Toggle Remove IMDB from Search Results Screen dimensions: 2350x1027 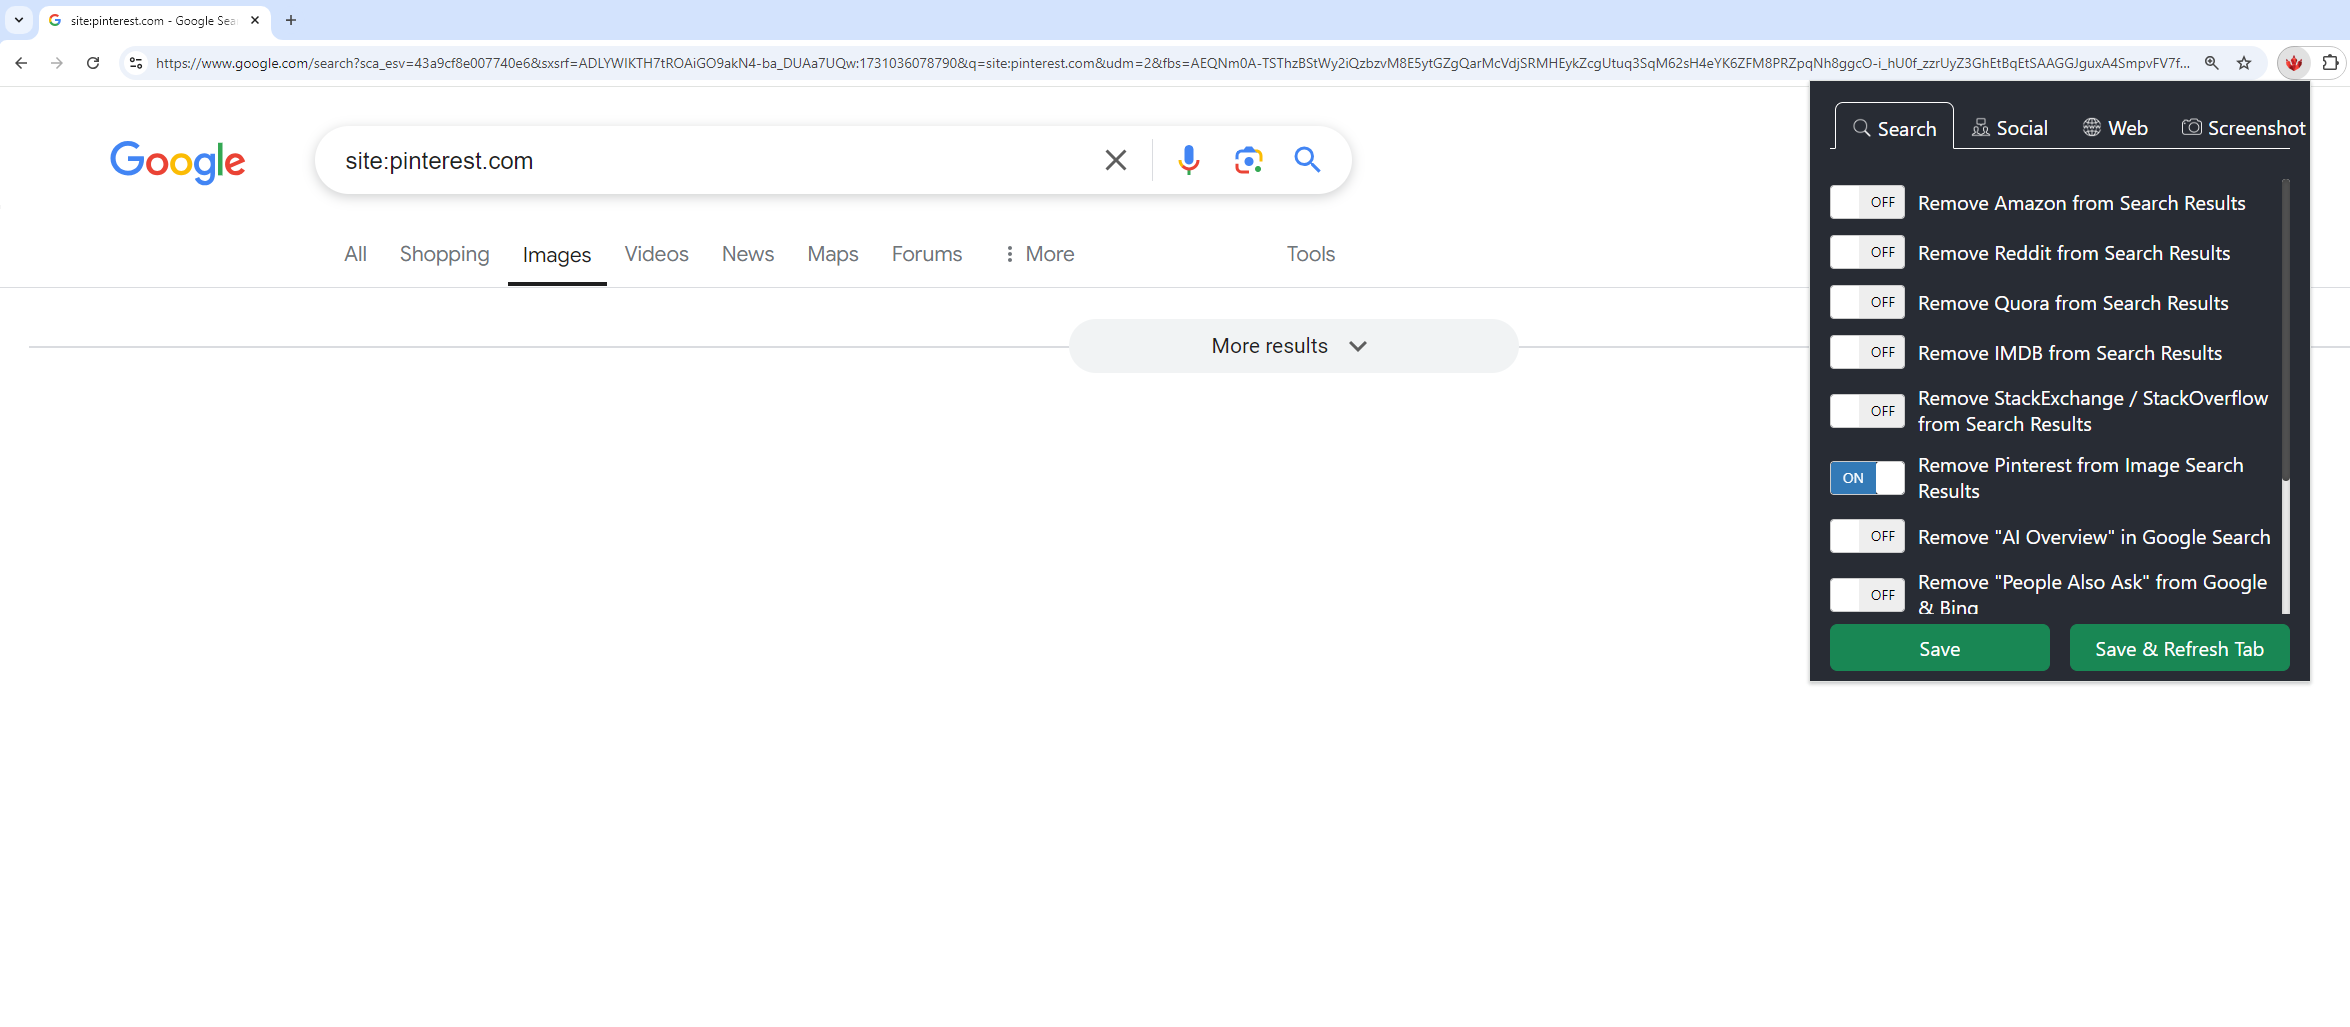point(1867,352)
